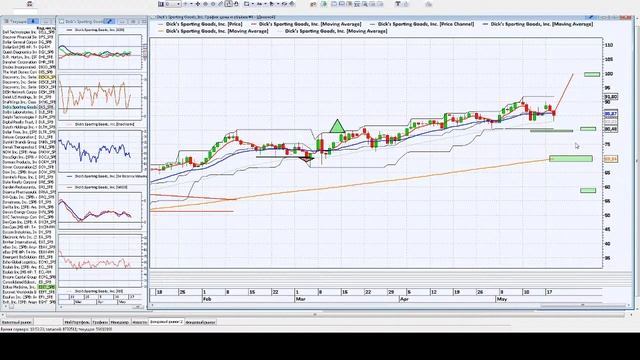Viewport: 640px width, 360px height.
Task: Select Darden Restaurants row
Action: point(28,187)
